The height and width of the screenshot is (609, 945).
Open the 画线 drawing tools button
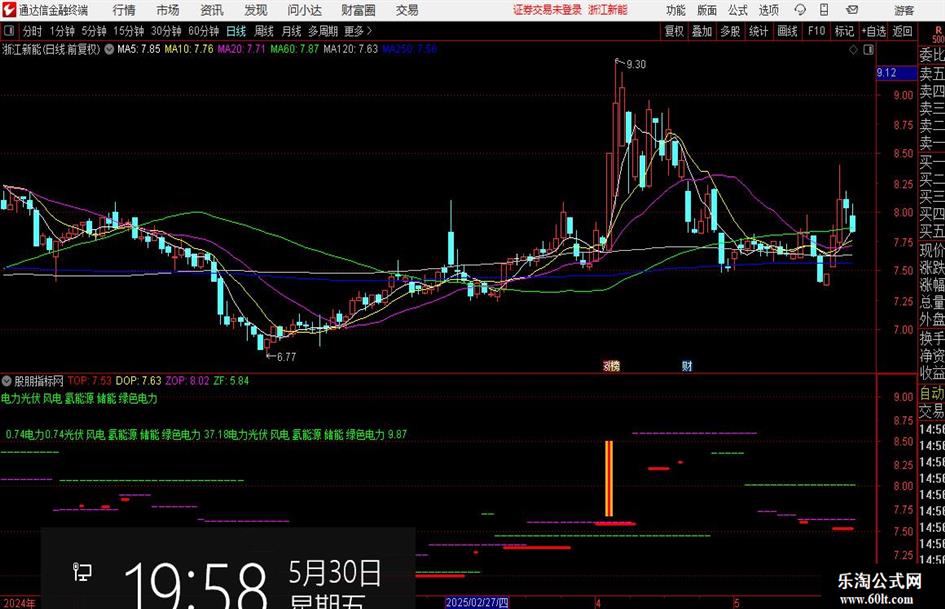pyautogui.click(x=787, y=31)
